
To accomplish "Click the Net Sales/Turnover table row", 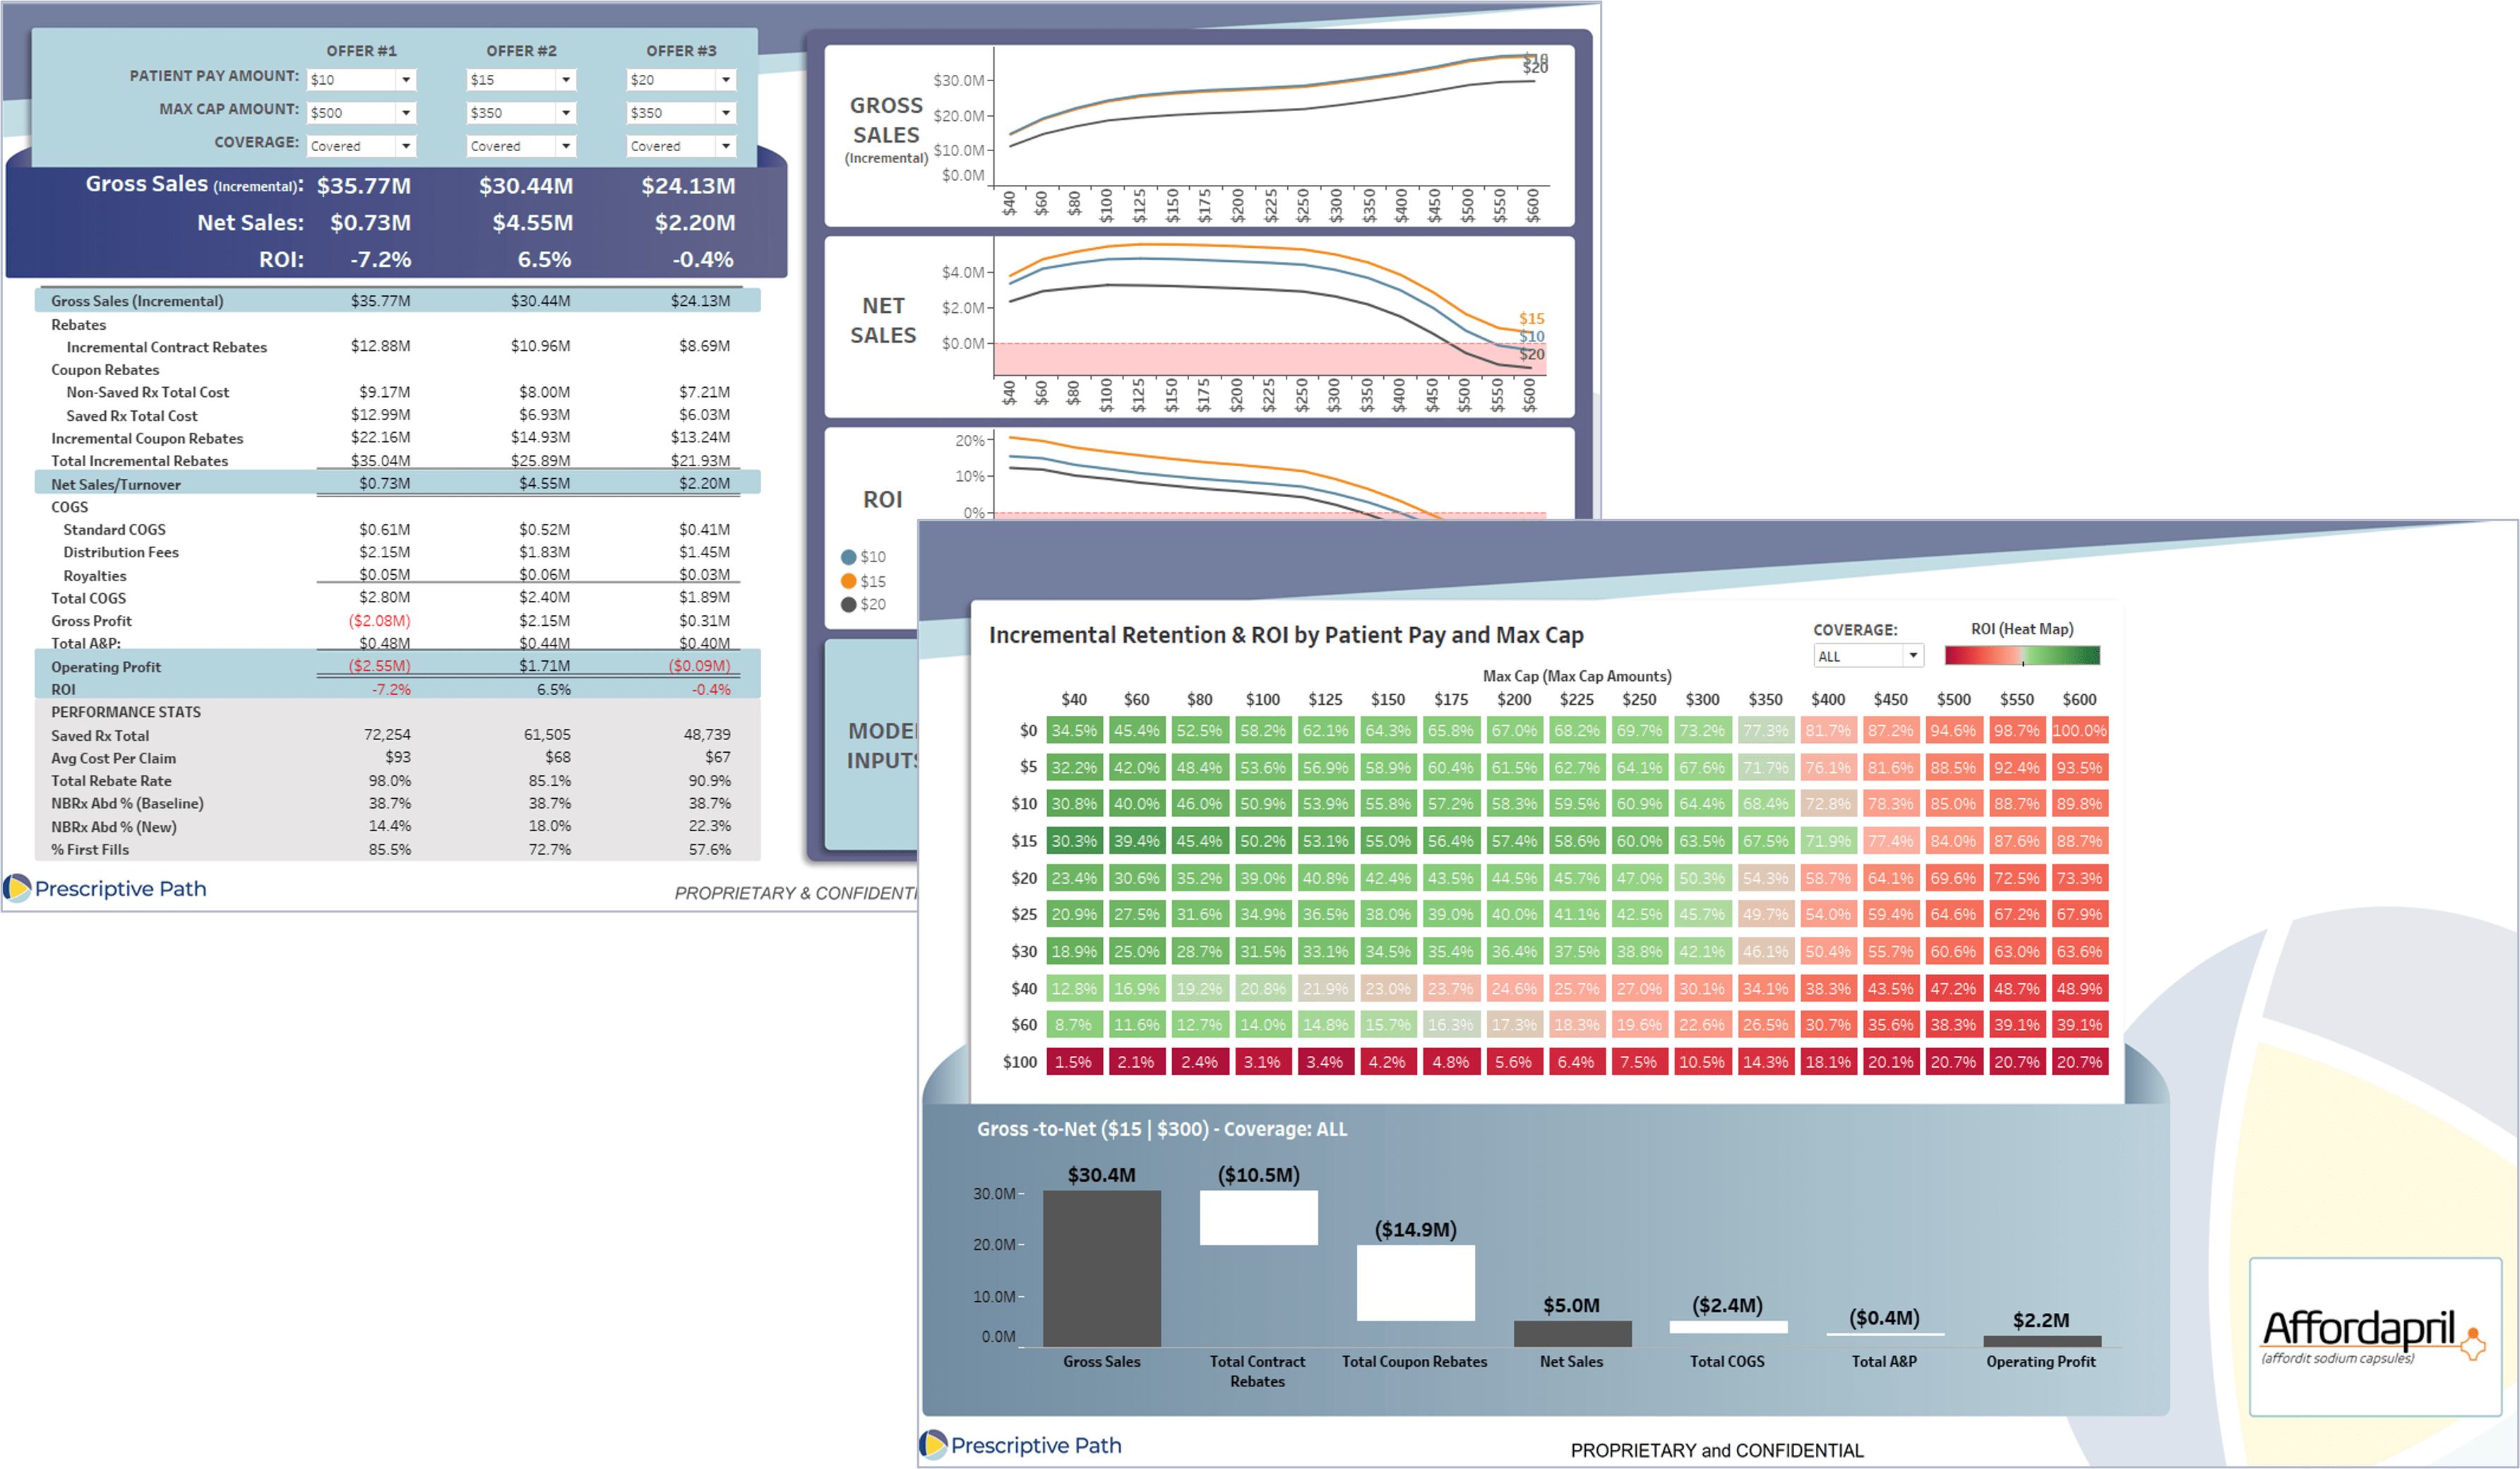I will [x=116, y=484].
